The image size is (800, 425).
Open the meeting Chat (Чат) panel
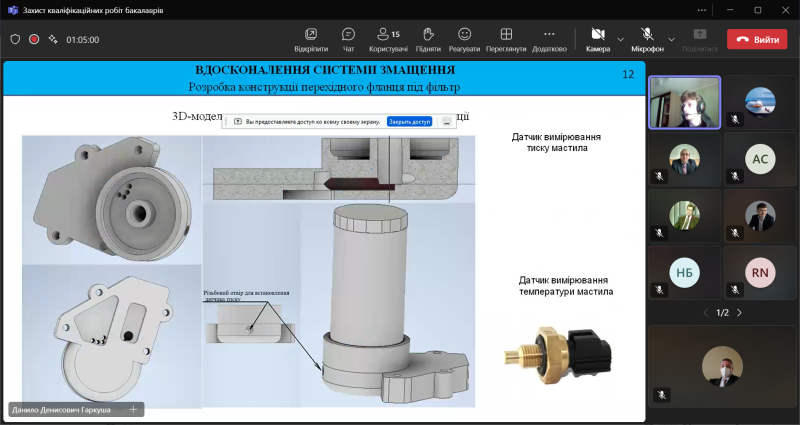pos(348,39)
